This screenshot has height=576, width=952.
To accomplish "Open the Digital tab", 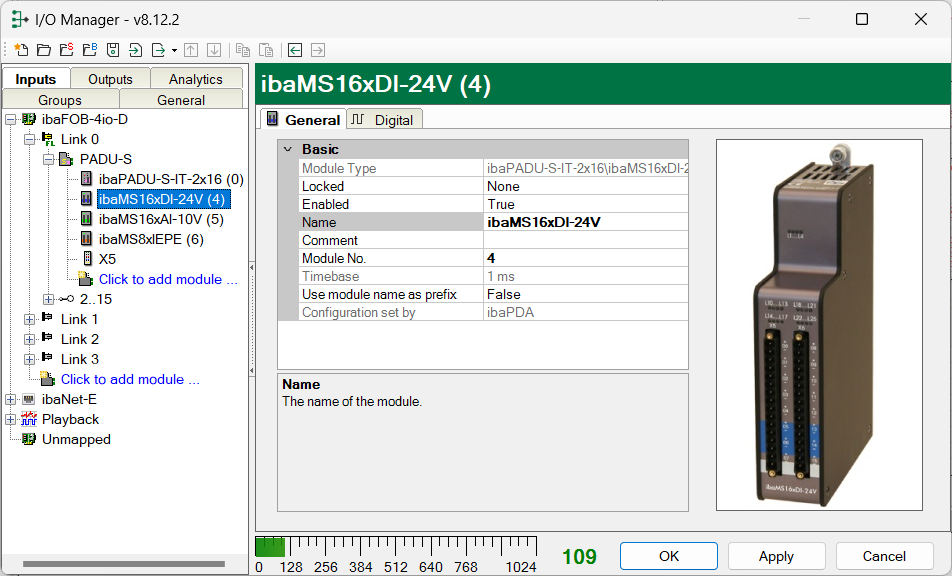I will pos(385,120).
